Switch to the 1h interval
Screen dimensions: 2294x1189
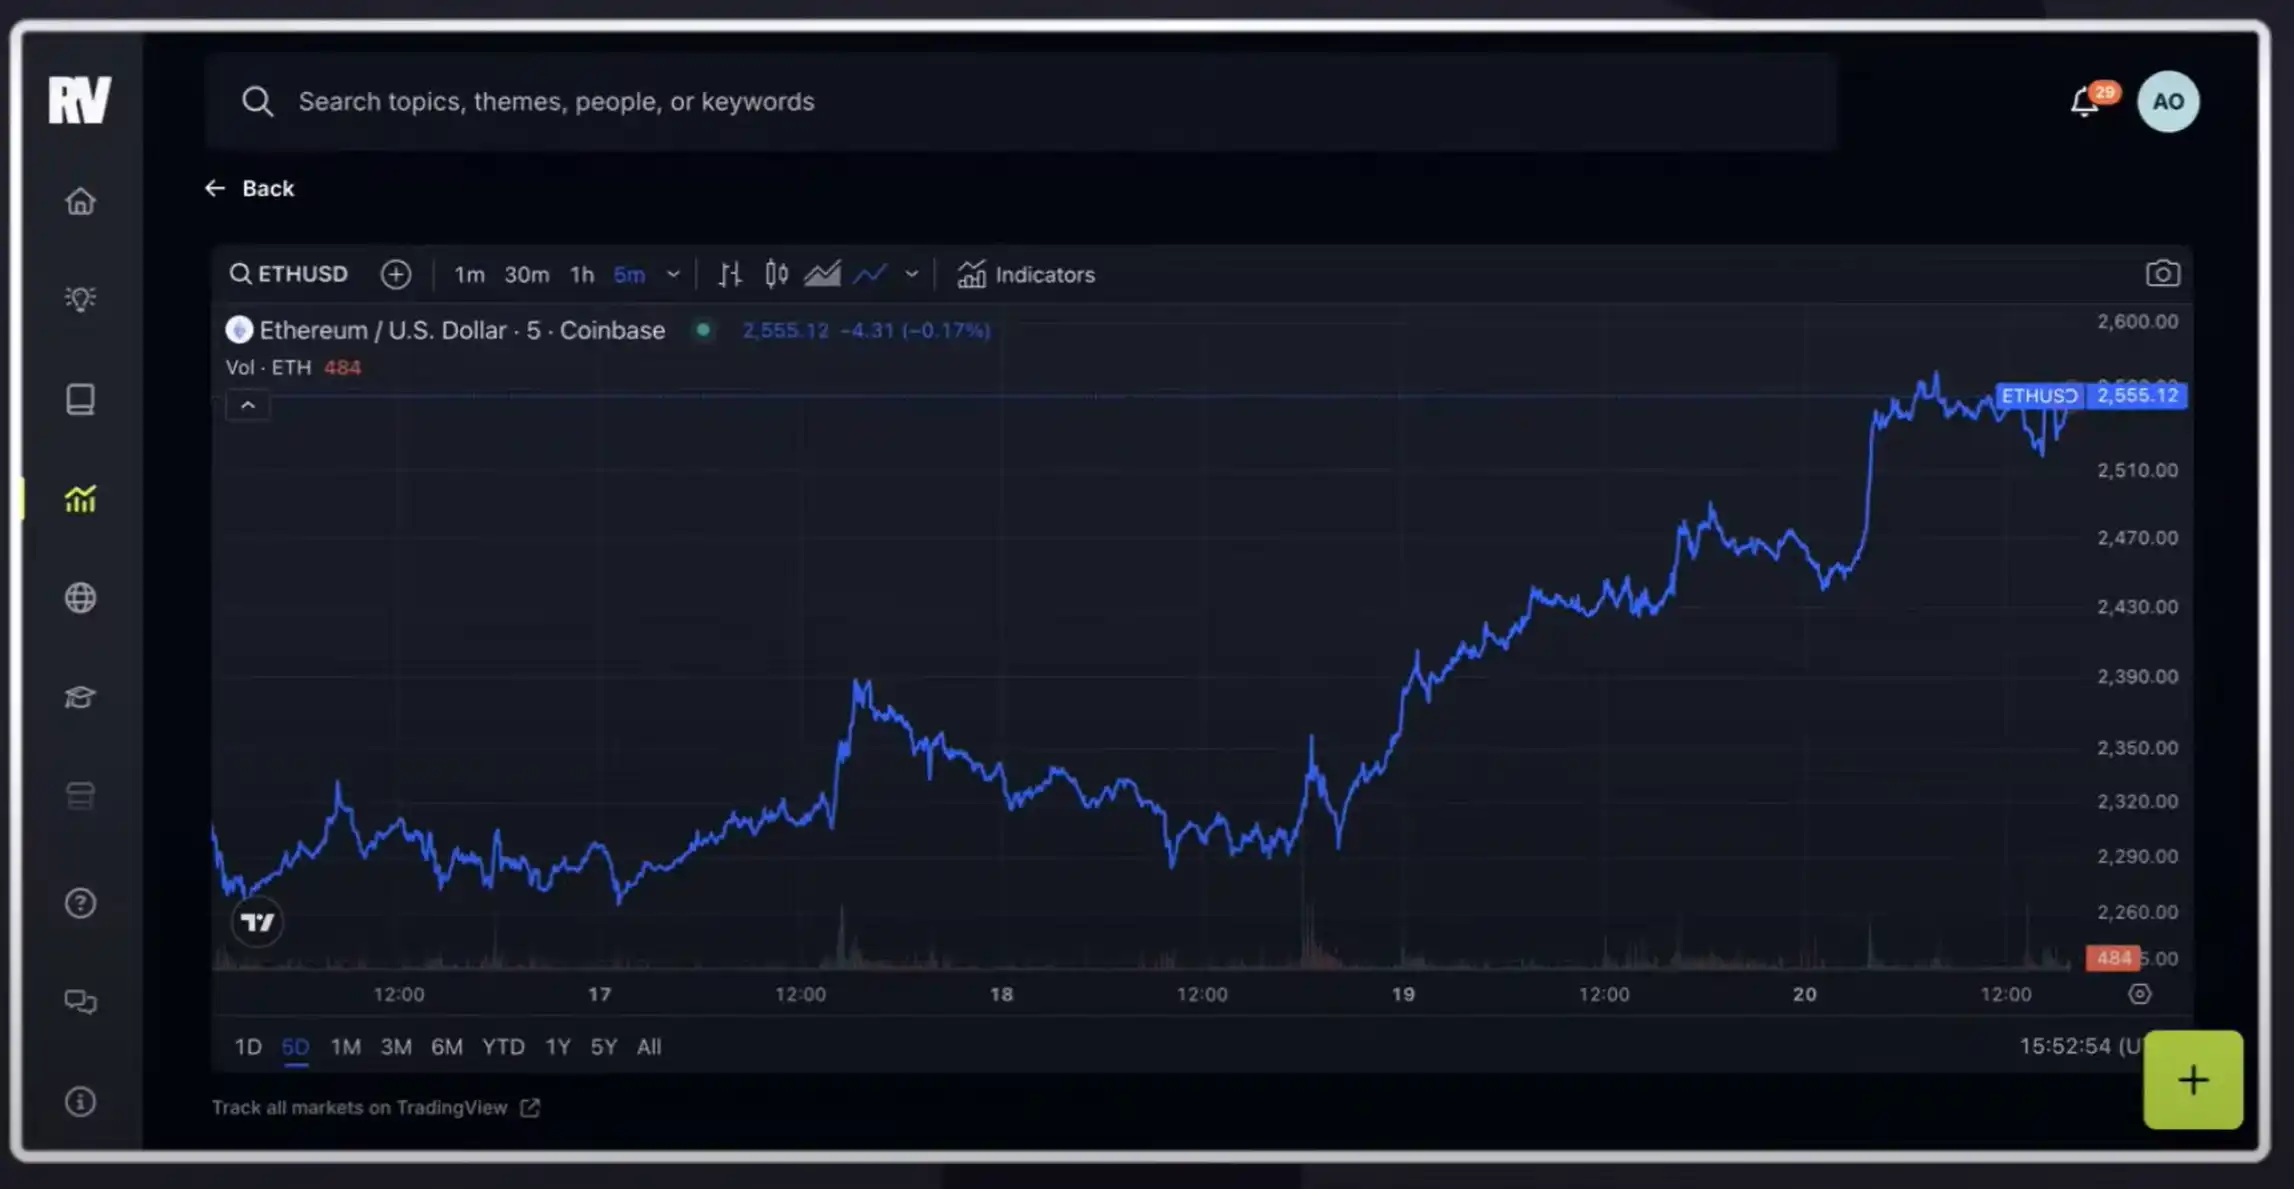tap(582, 275)
